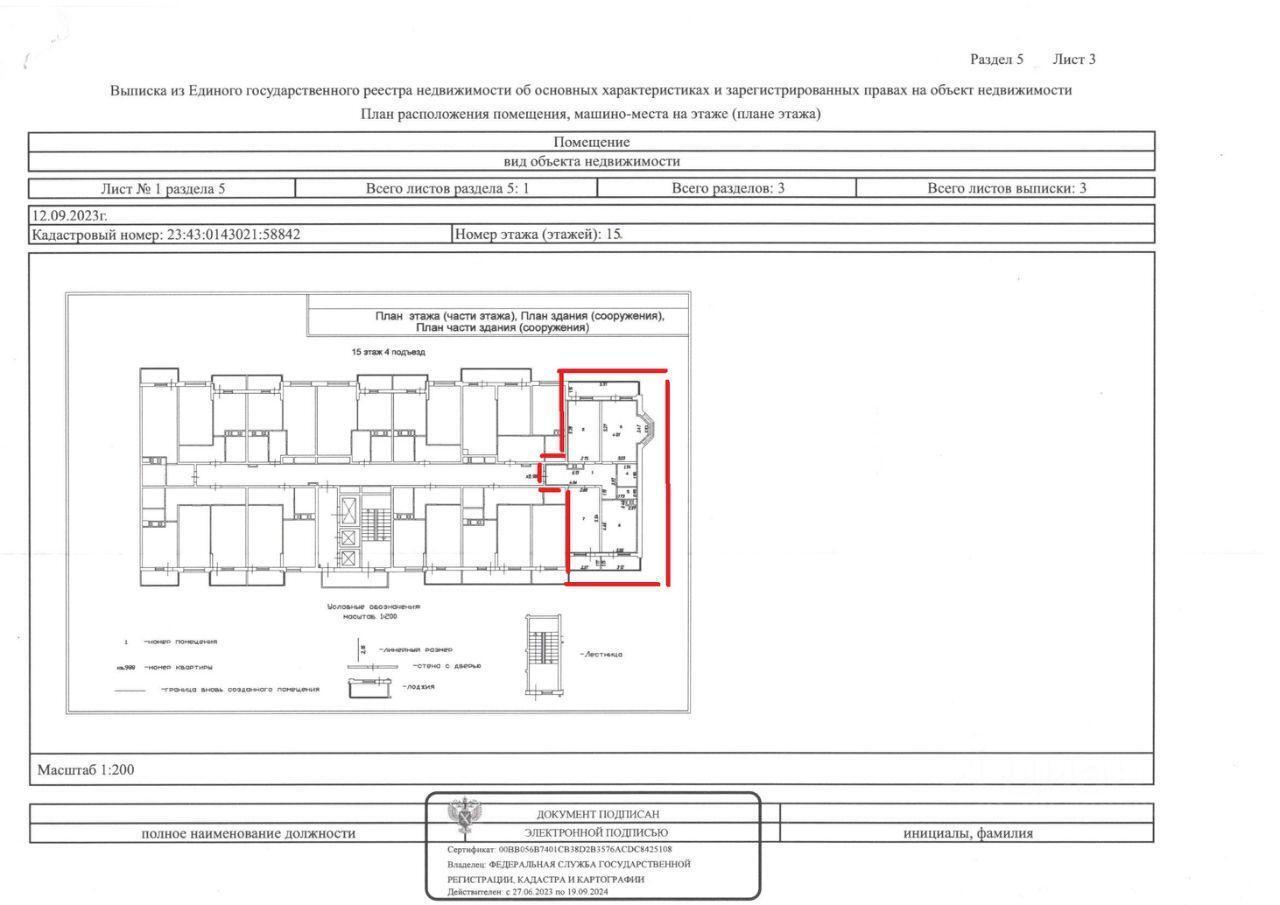The height and width of the screenshot is (905, 1280).
Task: Click the "Масштаб 1:200" text at bottom
Action: coord(85,770)
